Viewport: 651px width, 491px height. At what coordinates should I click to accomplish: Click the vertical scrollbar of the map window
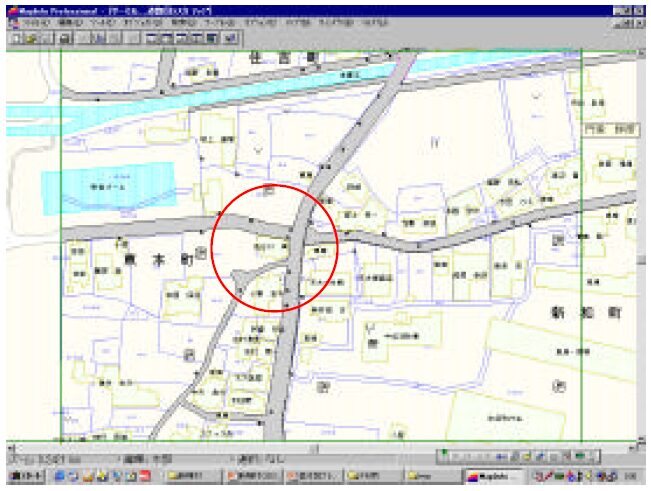click(641, 250)
